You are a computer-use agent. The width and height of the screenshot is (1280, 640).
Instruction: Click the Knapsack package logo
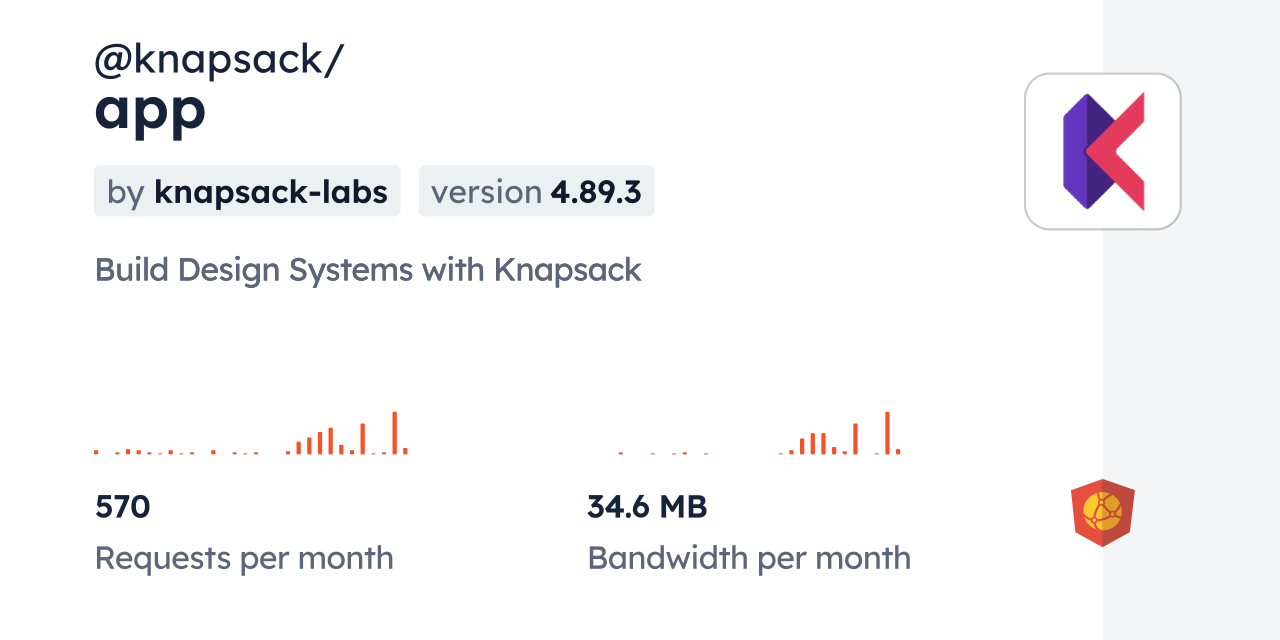[1103, 151]
